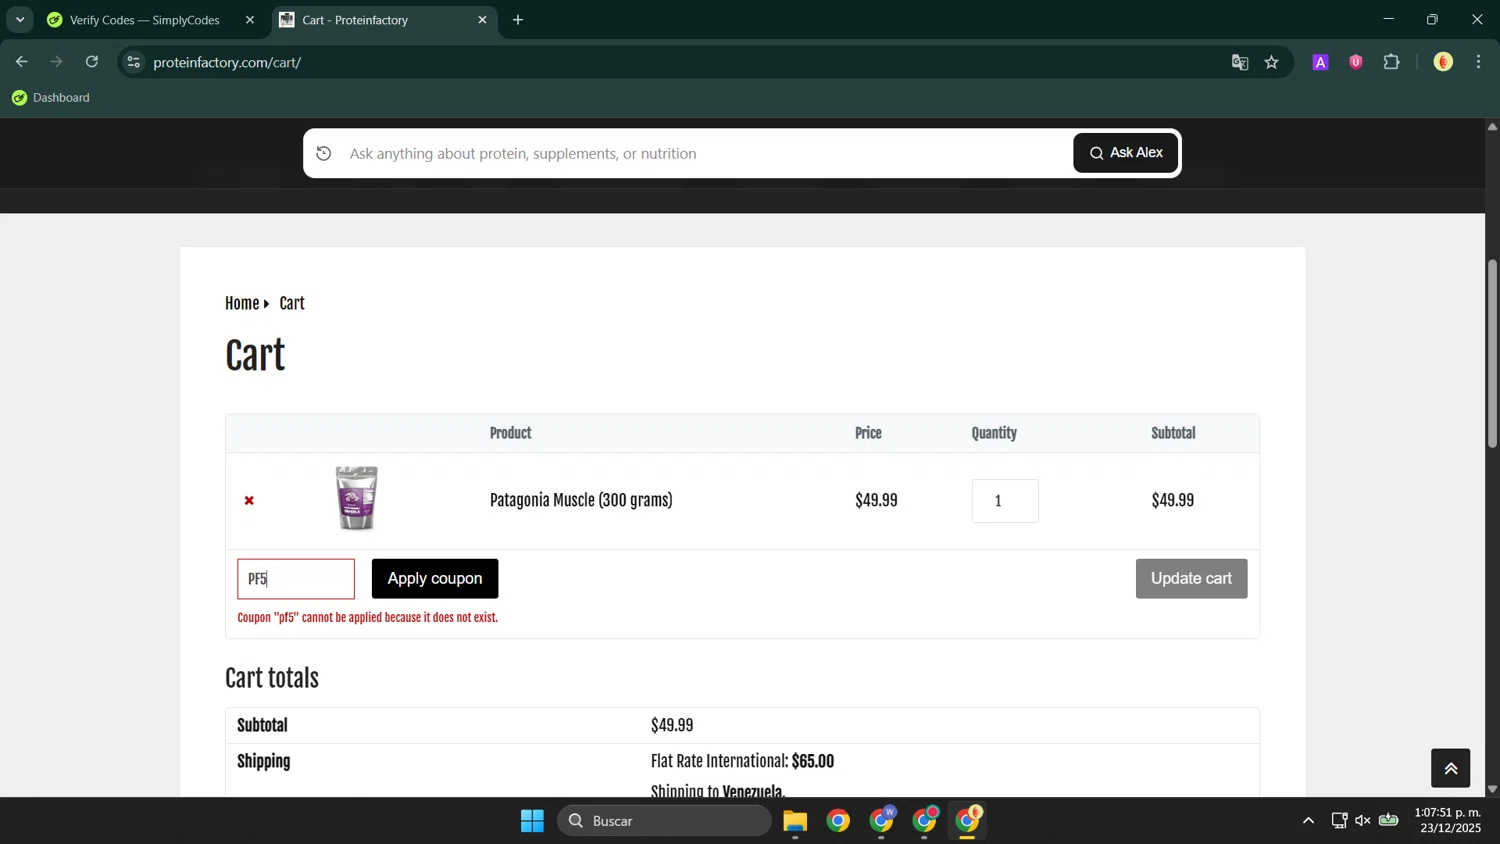Open the Patagonia Muscle product thumbnail

pyautogui.click(x=357, y=498)
